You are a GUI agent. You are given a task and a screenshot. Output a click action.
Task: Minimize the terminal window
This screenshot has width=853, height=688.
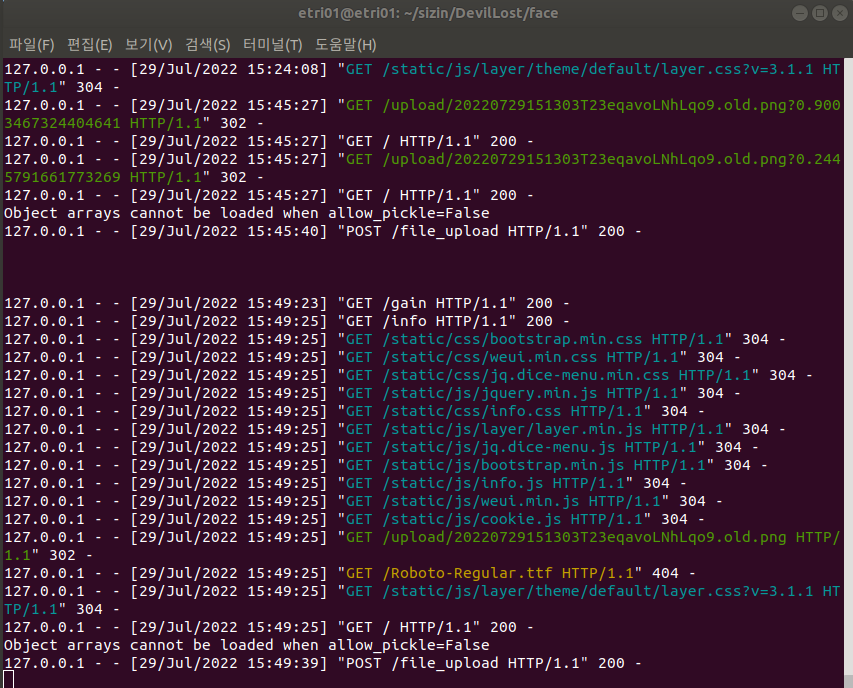799,13
